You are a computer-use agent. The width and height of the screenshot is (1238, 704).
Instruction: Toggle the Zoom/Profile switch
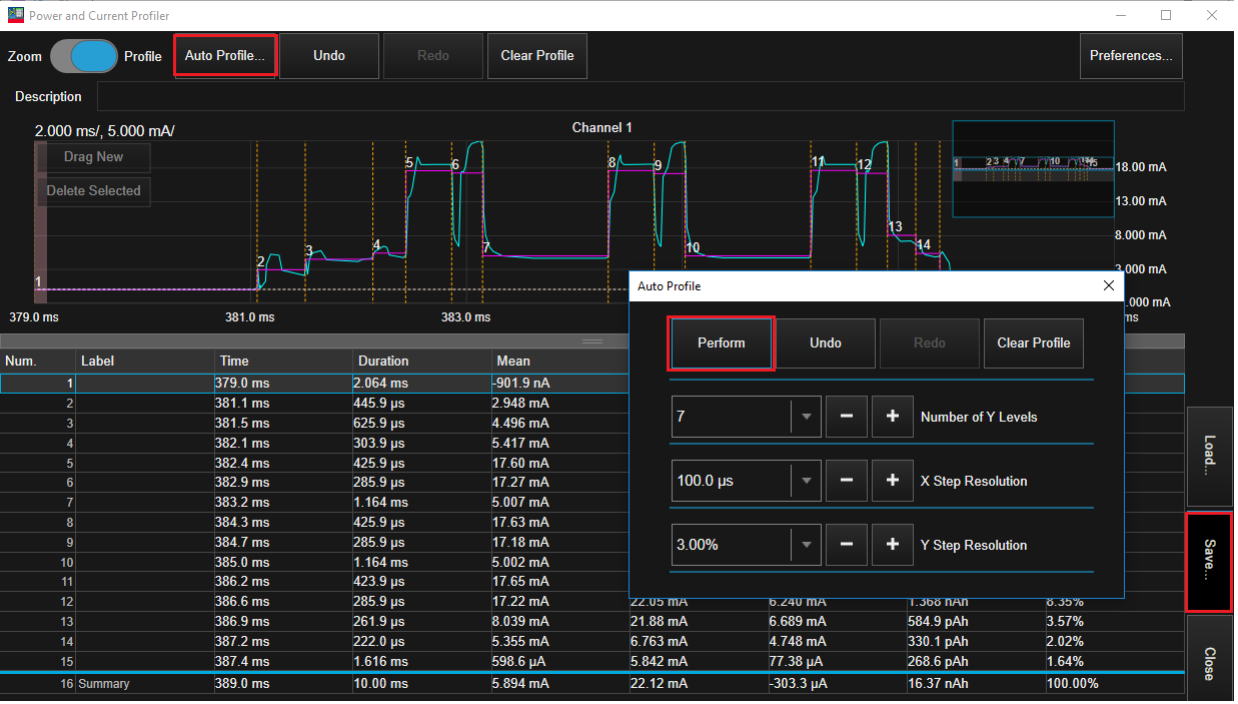click(84, 56)
